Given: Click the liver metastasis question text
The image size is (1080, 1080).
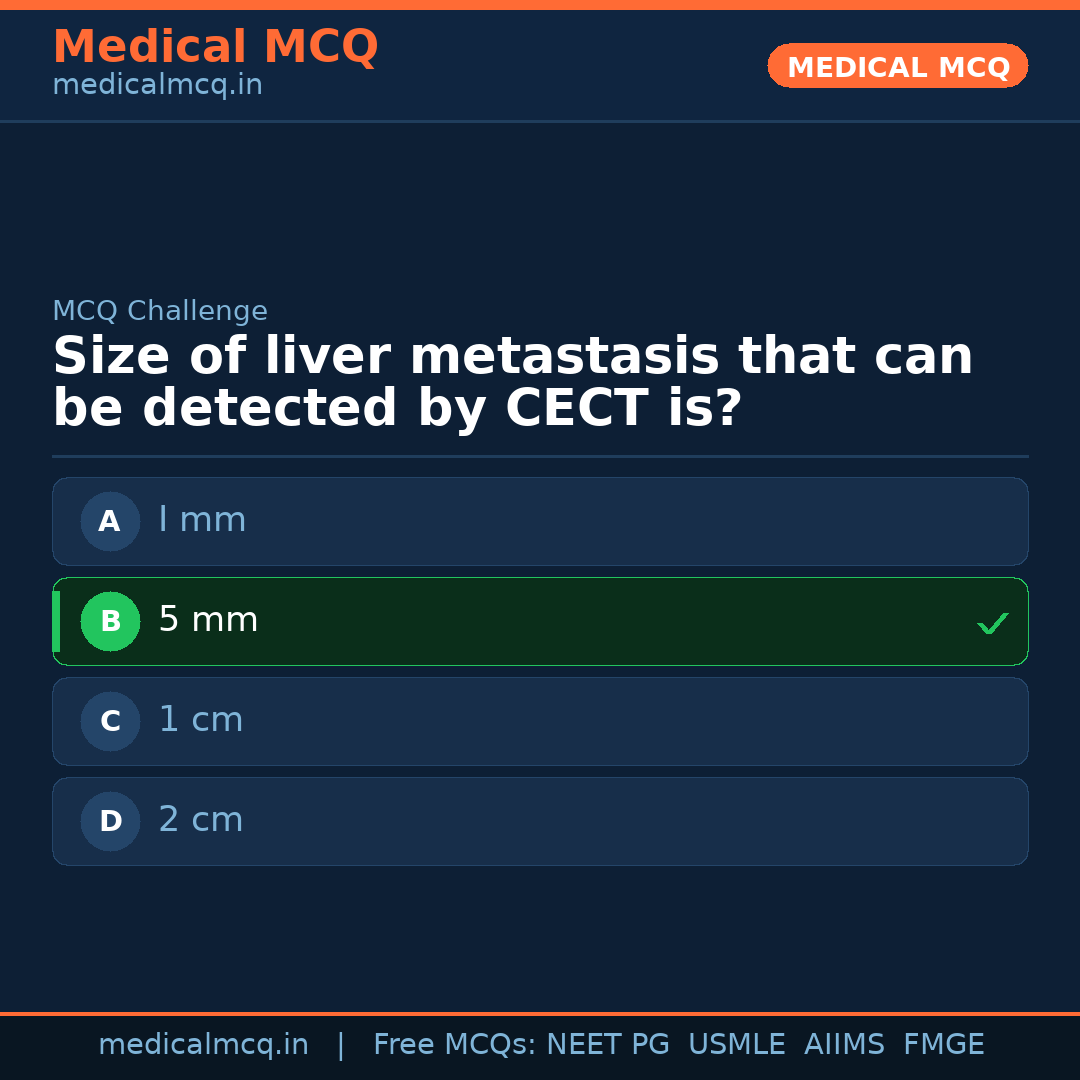Looking at the screenshot, I should tap(512, 383).
